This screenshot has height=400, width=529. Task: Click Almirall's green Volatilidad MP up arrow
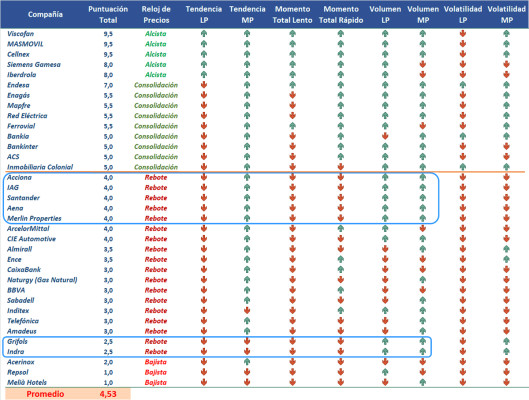coord(506,249)
